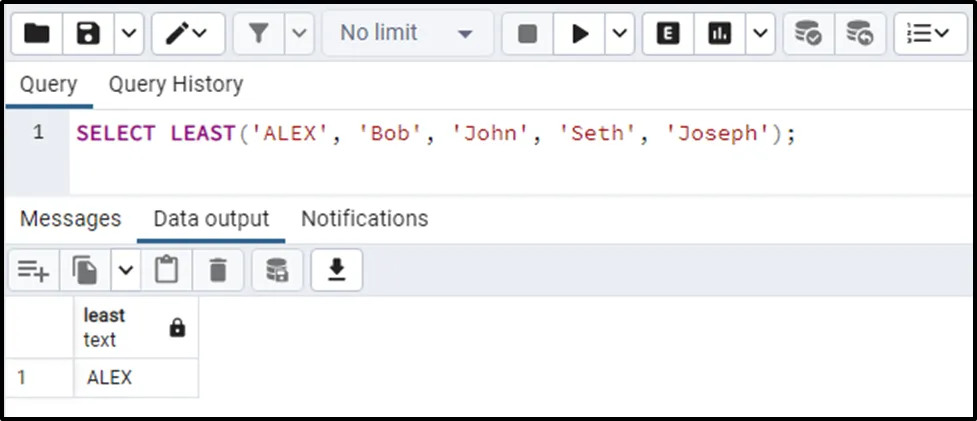This screenshot has height=421, width=977.
Task: Open the save options dropdown arrow
Action: pos(129,34)
